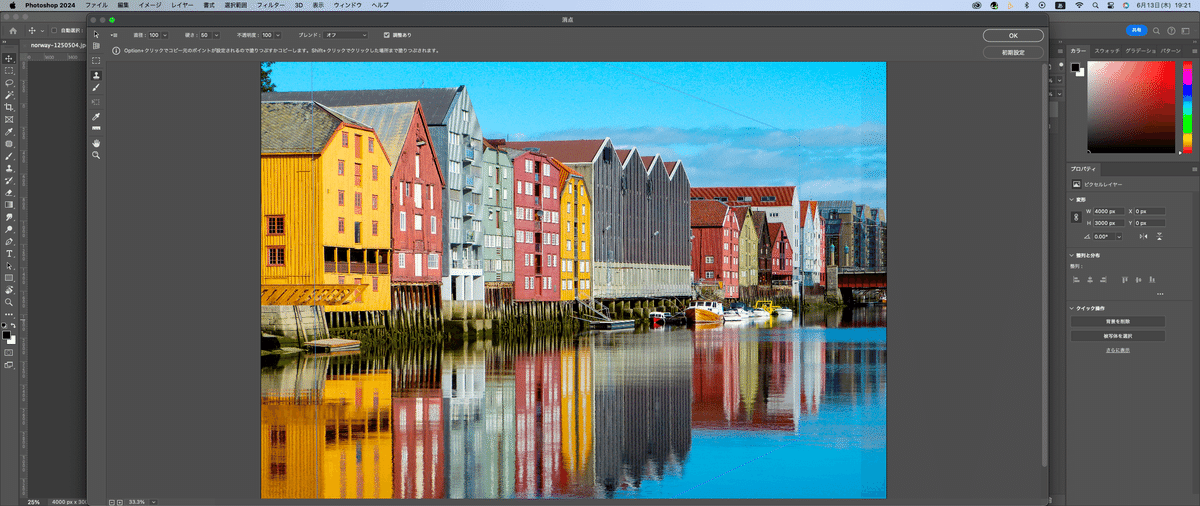Collapse the 変形 section in Properties
This screenshot has width=1200, height=506.
click(1072, 199)
